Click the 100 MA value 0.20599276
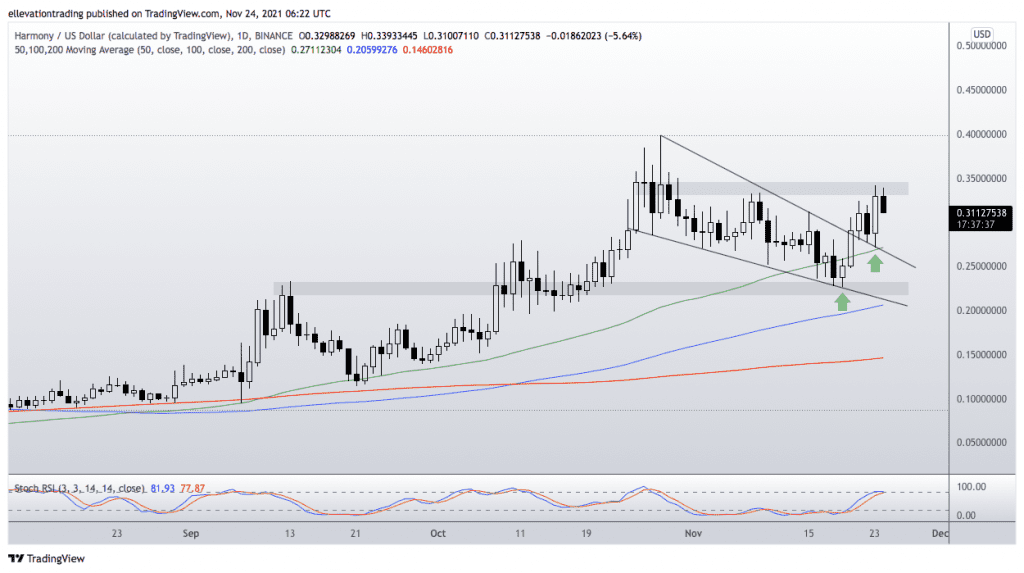 372,50
